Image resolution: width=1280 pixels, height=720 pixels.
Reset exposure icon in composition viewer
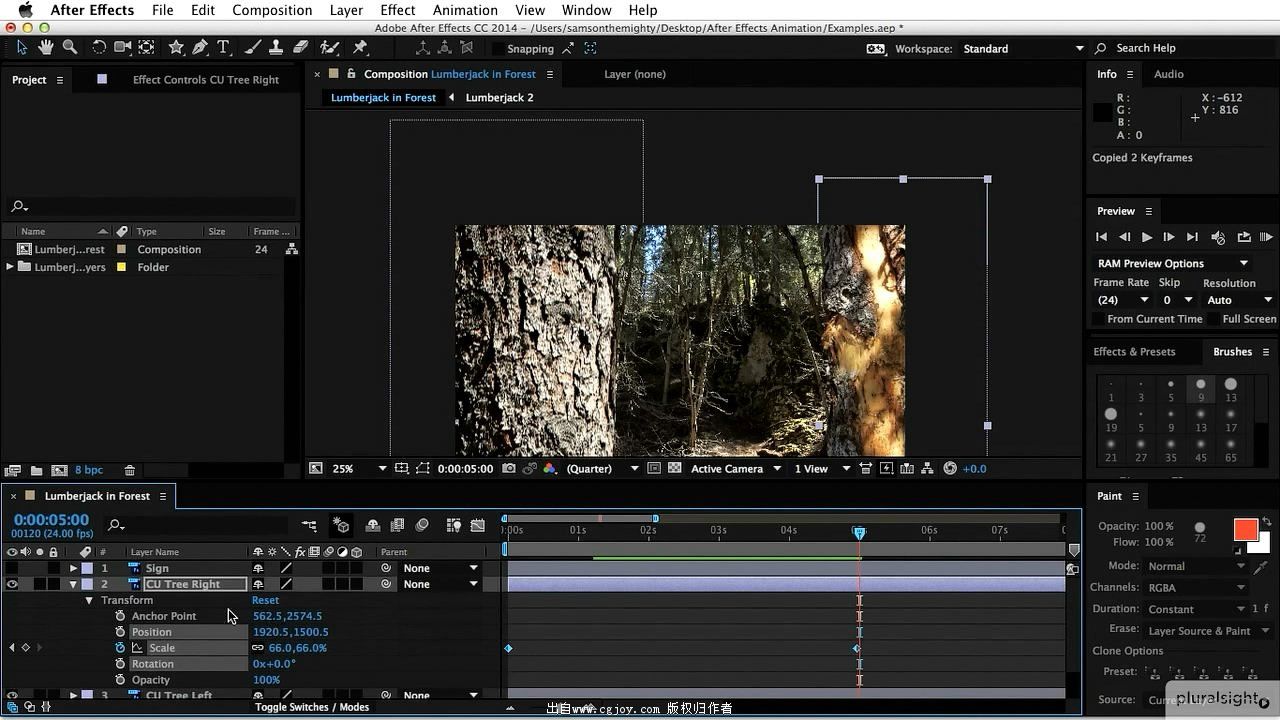[x=950, y=468]
